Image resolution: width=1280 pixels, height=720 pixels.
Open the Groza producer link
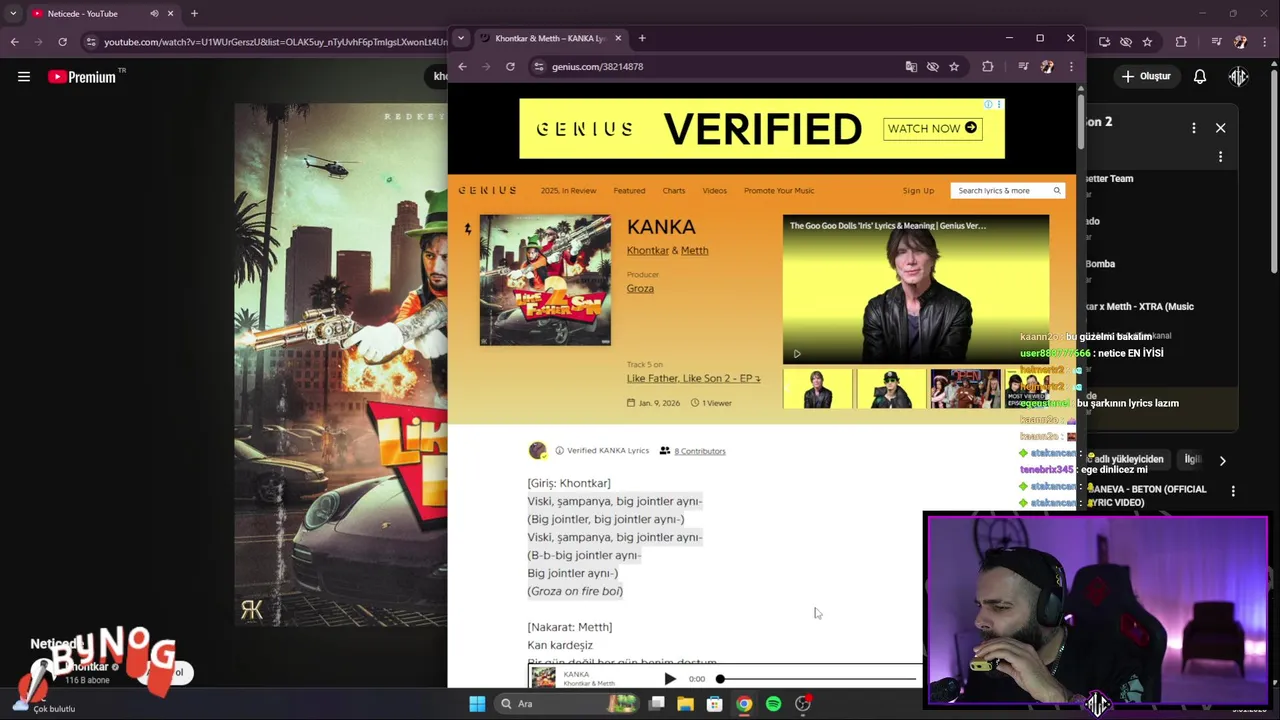[640, 289]
